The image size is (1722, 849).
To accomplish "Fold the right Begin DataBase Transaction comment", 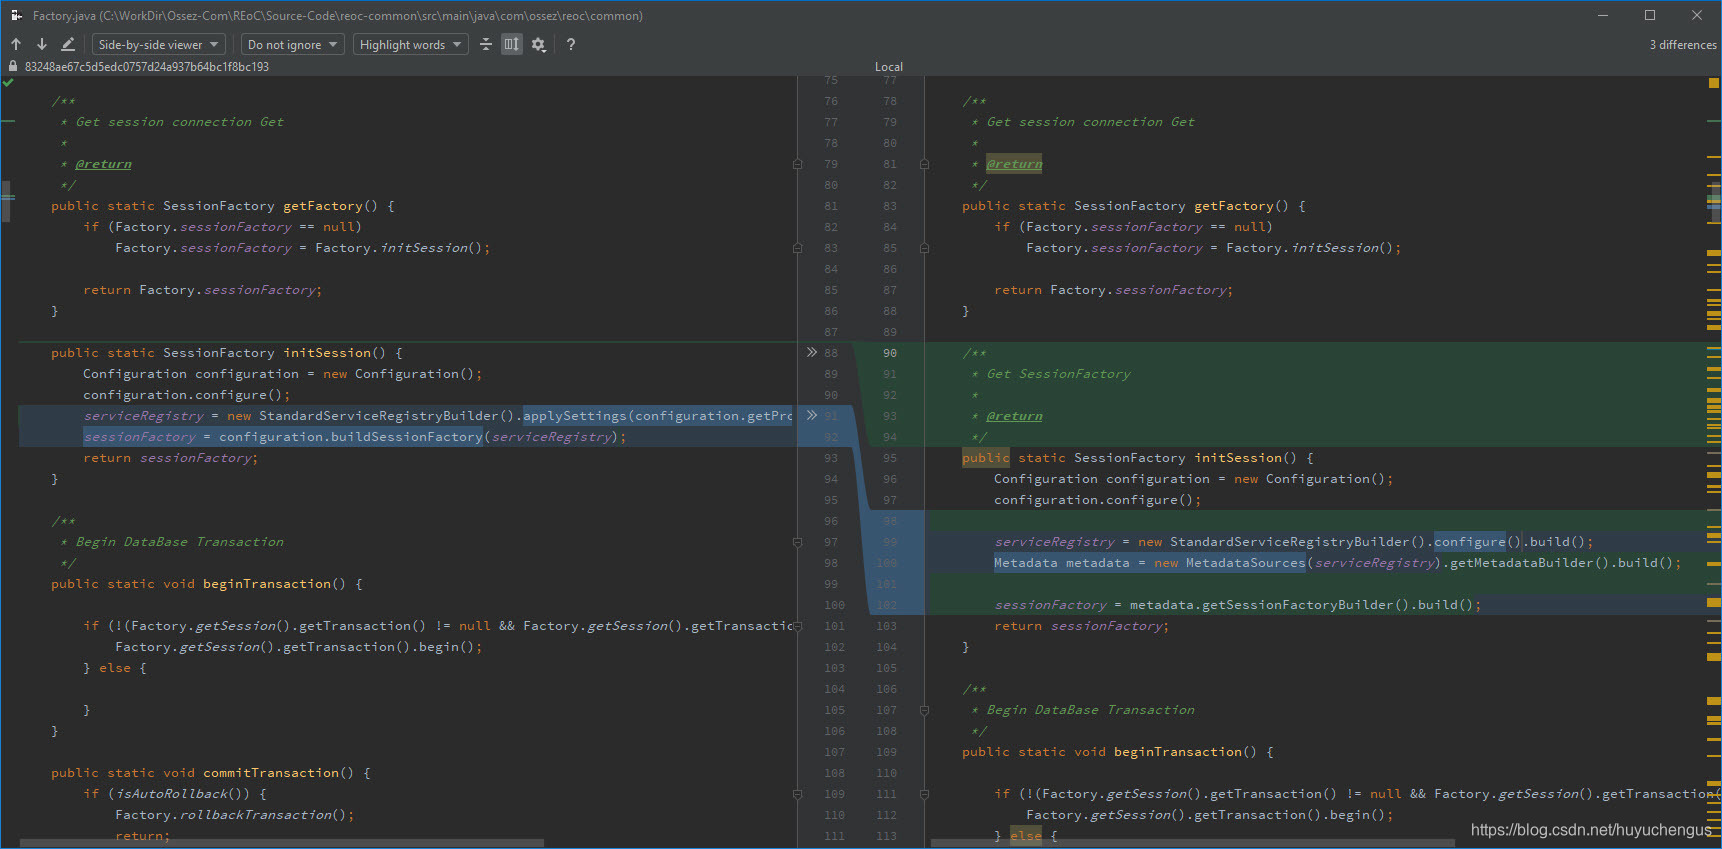I will click(924, 710).
